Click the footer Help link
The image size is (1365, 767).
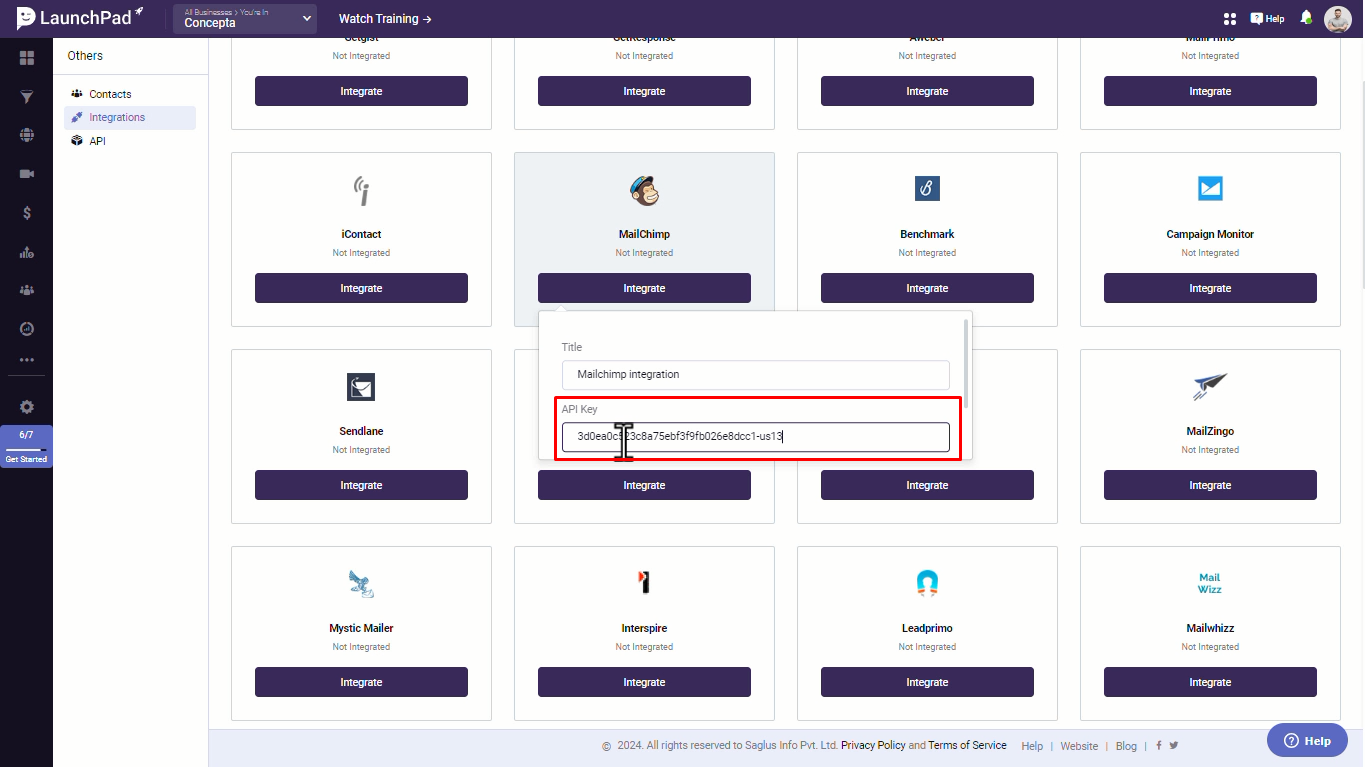[x=1032, y=746]
